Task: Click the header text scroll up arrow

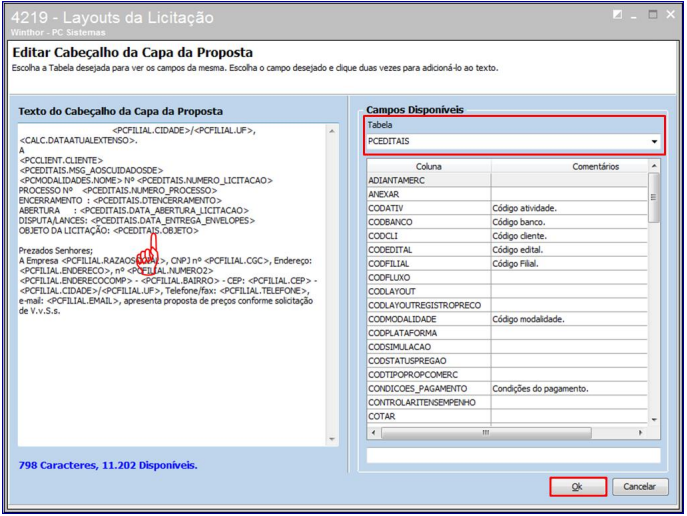Action: click(332, 131)
